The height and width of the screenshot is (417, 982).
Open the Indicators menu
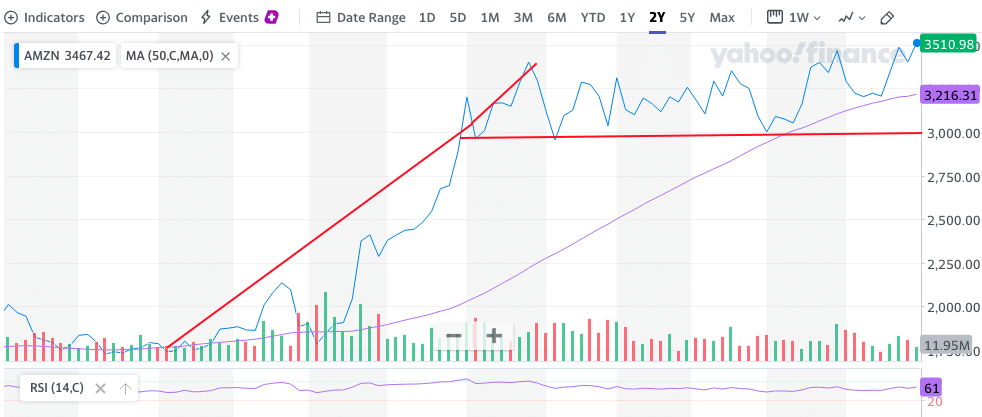(x=45, y=18)
